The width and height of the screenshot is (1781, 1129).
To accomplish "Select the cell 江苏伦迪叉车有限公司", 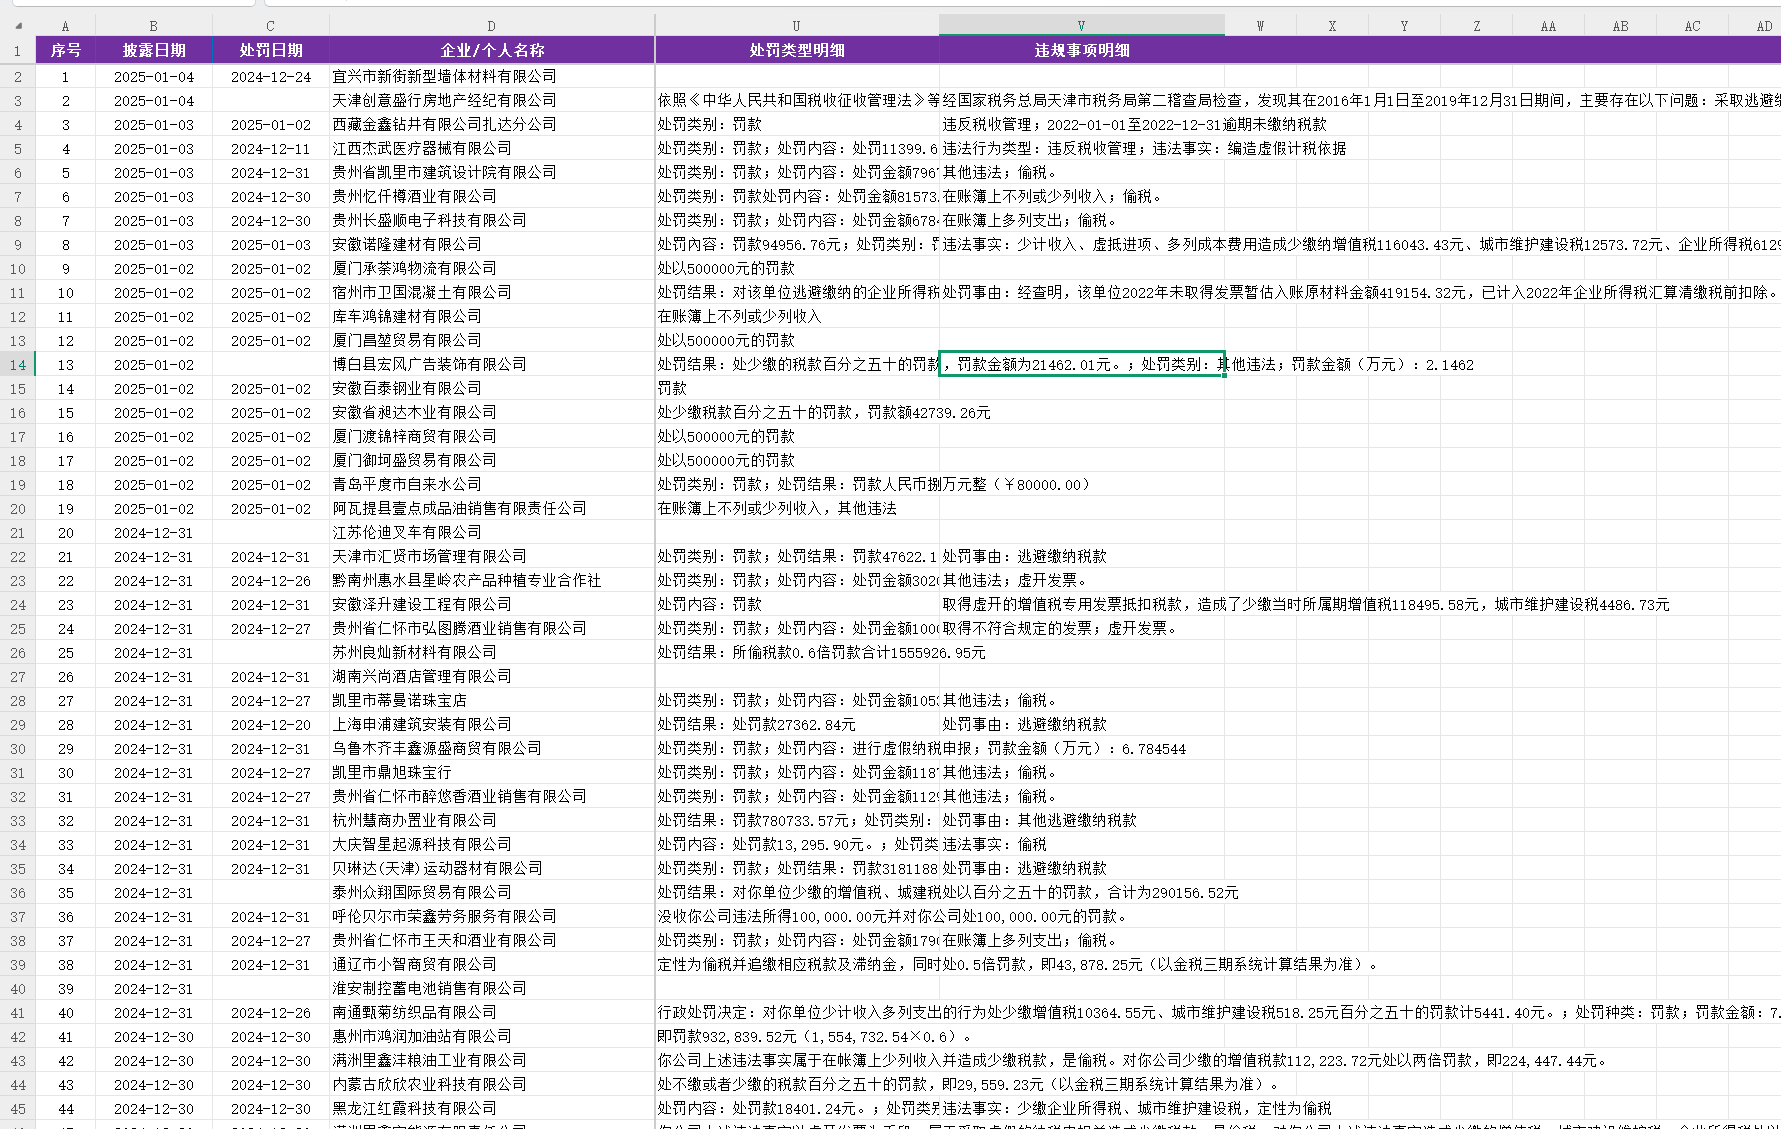I will 491,533.
